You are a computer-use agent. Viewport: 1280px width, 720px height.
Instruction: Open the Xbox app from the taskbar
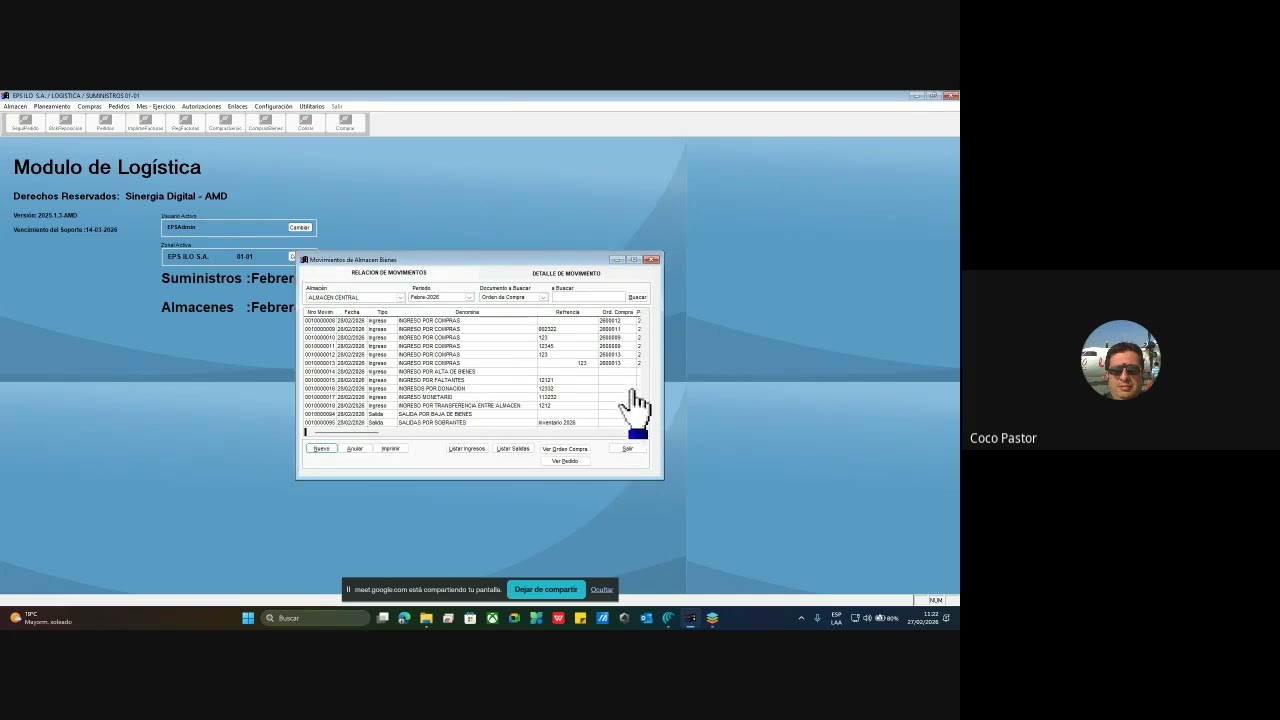[x=492, y=618]
